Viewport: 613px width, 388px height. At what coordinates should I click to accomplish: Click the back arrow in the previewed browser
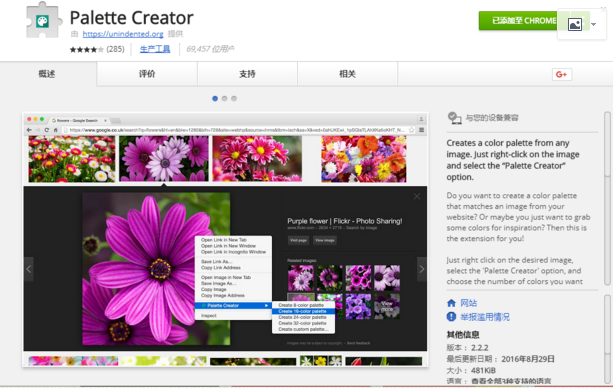(x=29, y=130)
